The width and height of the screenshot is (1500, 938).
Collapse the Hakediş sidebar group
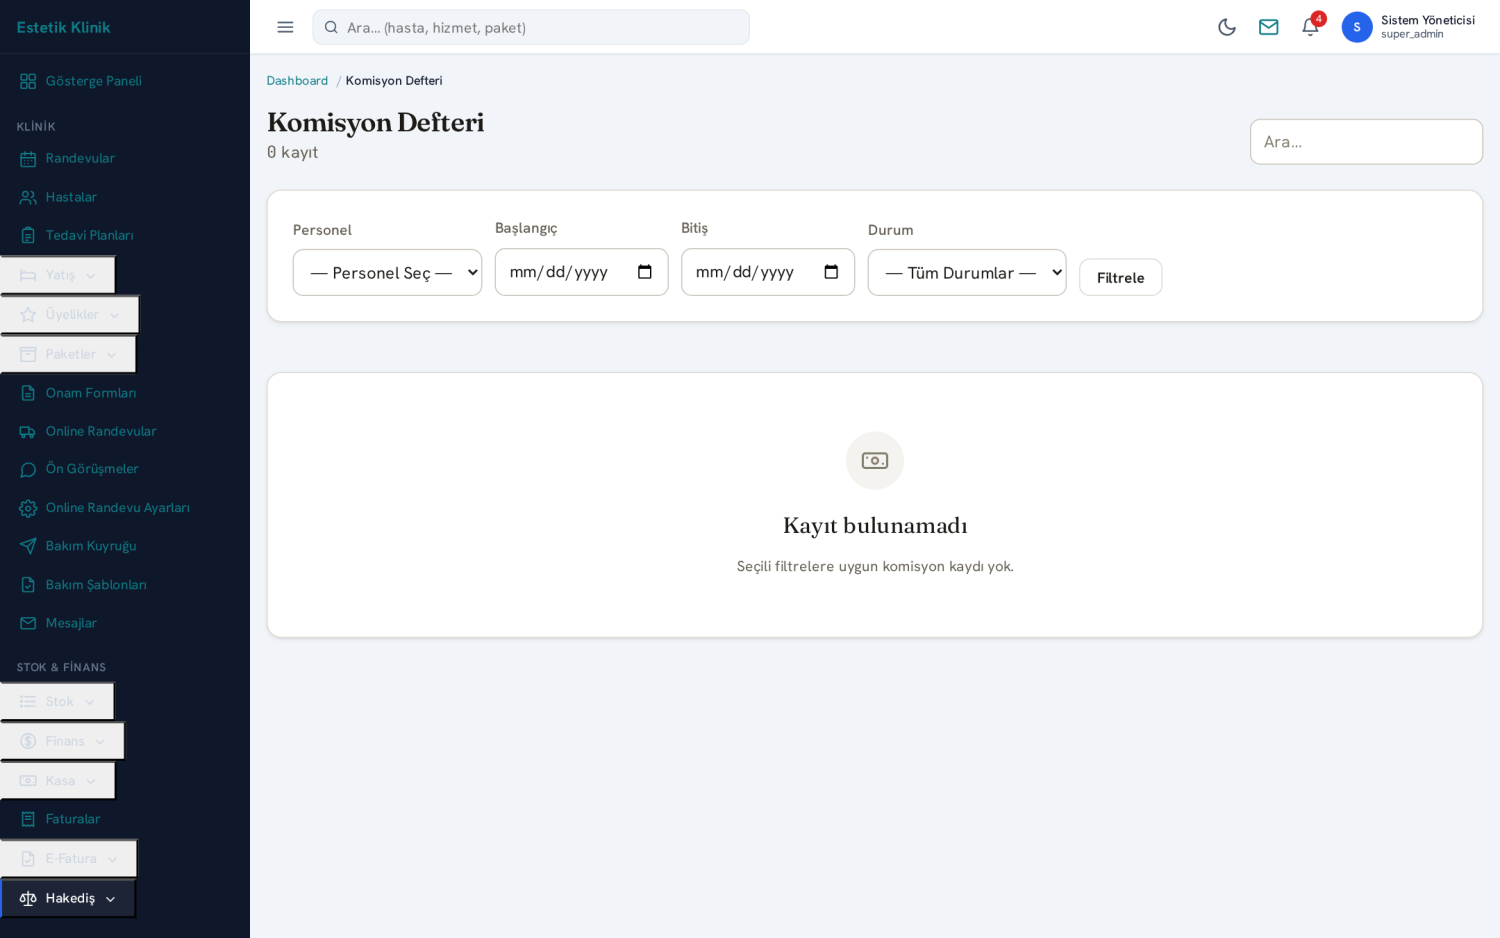[x=68, y=898]
